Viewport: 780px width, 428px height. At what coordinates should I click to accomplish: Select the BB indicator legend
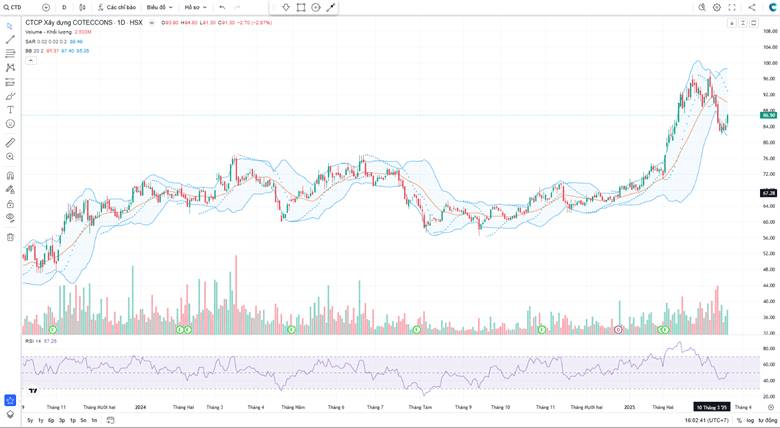click(x=29, y=51)
